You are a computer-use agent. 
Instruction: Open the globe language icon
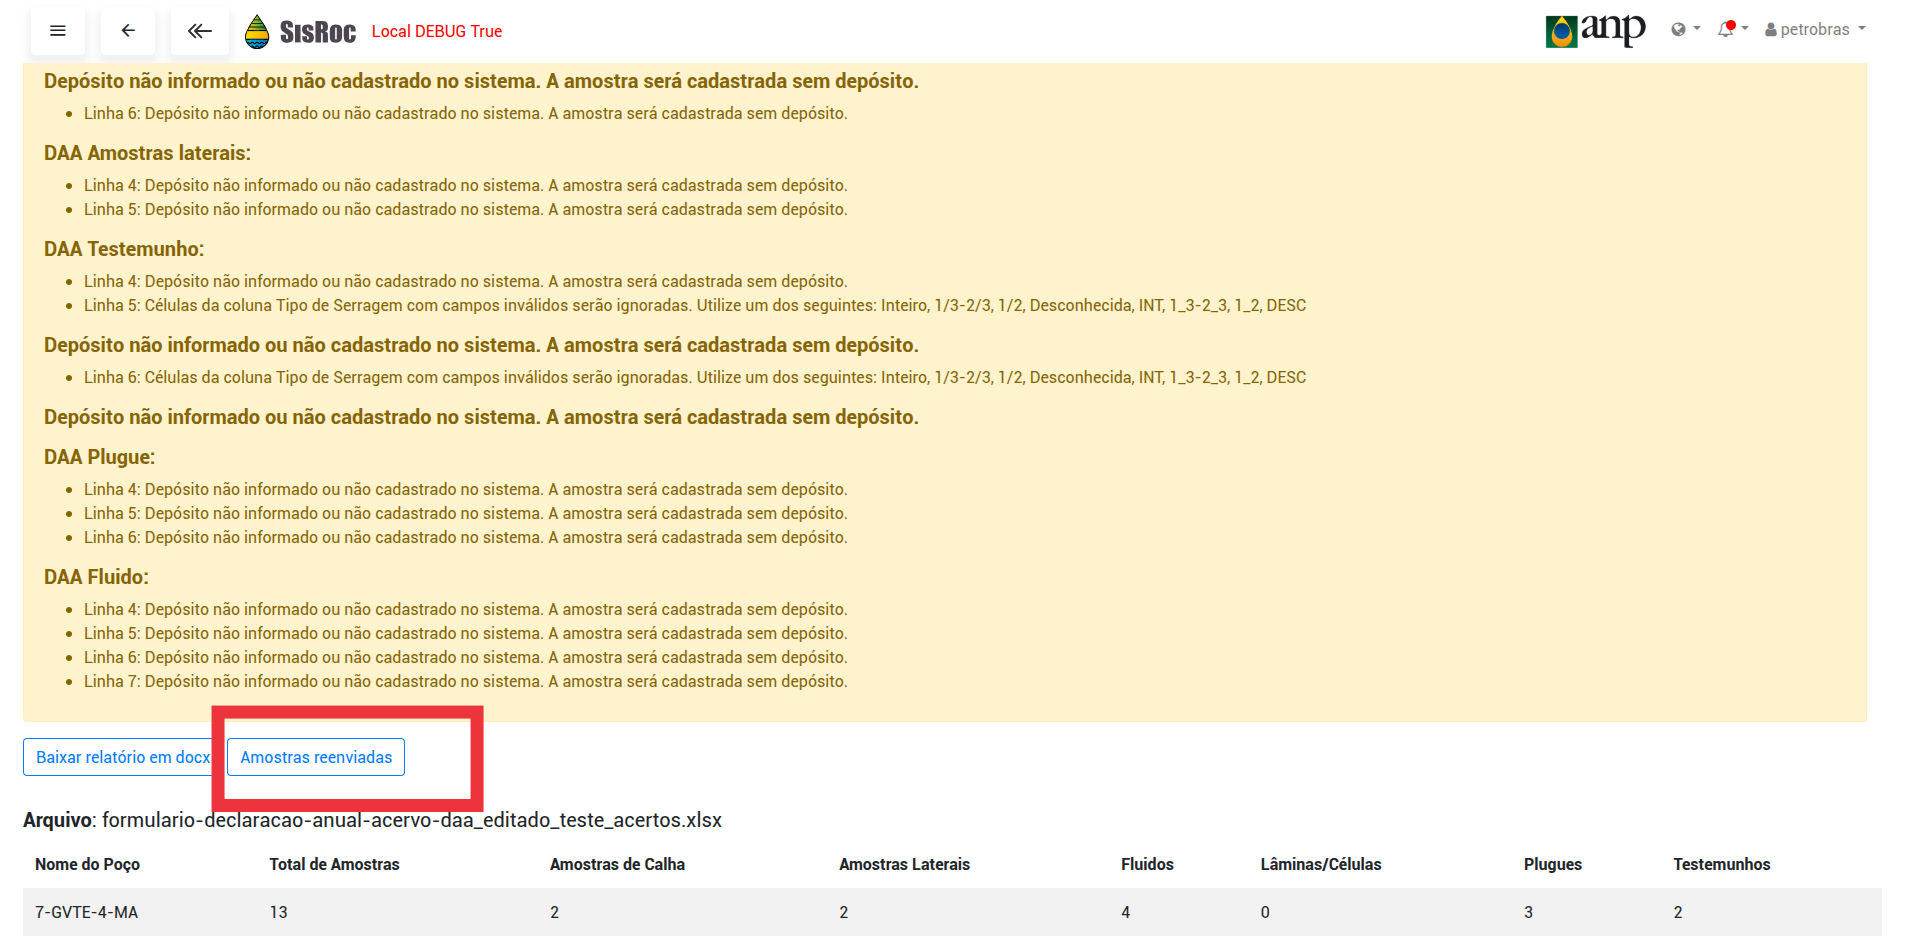(x=1678, y=30)
